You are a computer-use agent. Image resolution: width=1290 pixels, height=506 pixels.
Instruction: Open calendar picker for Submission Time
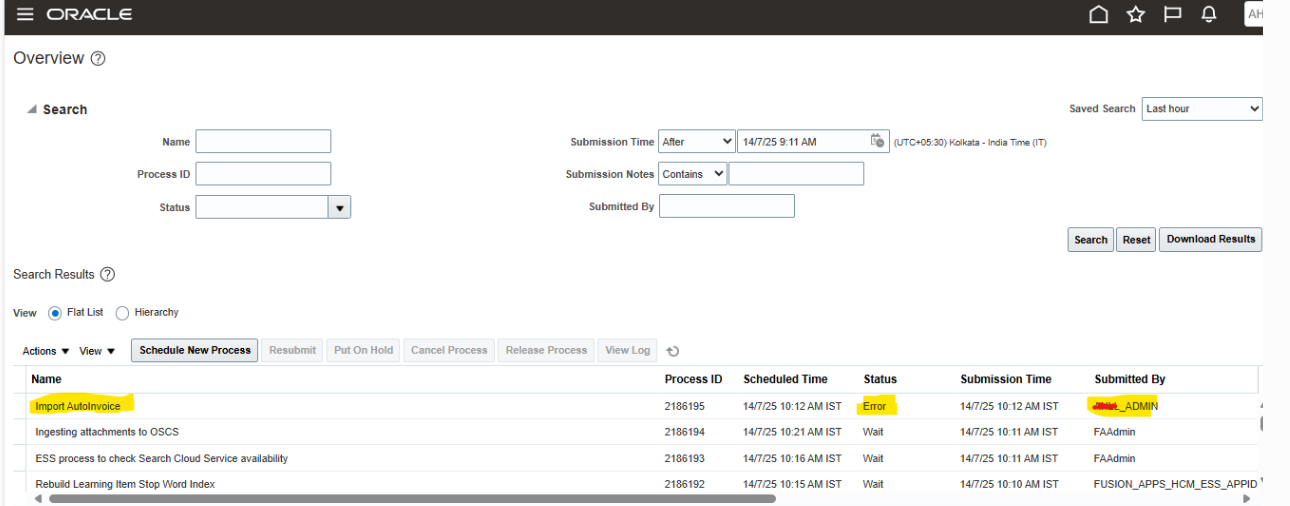coord(877,141)
